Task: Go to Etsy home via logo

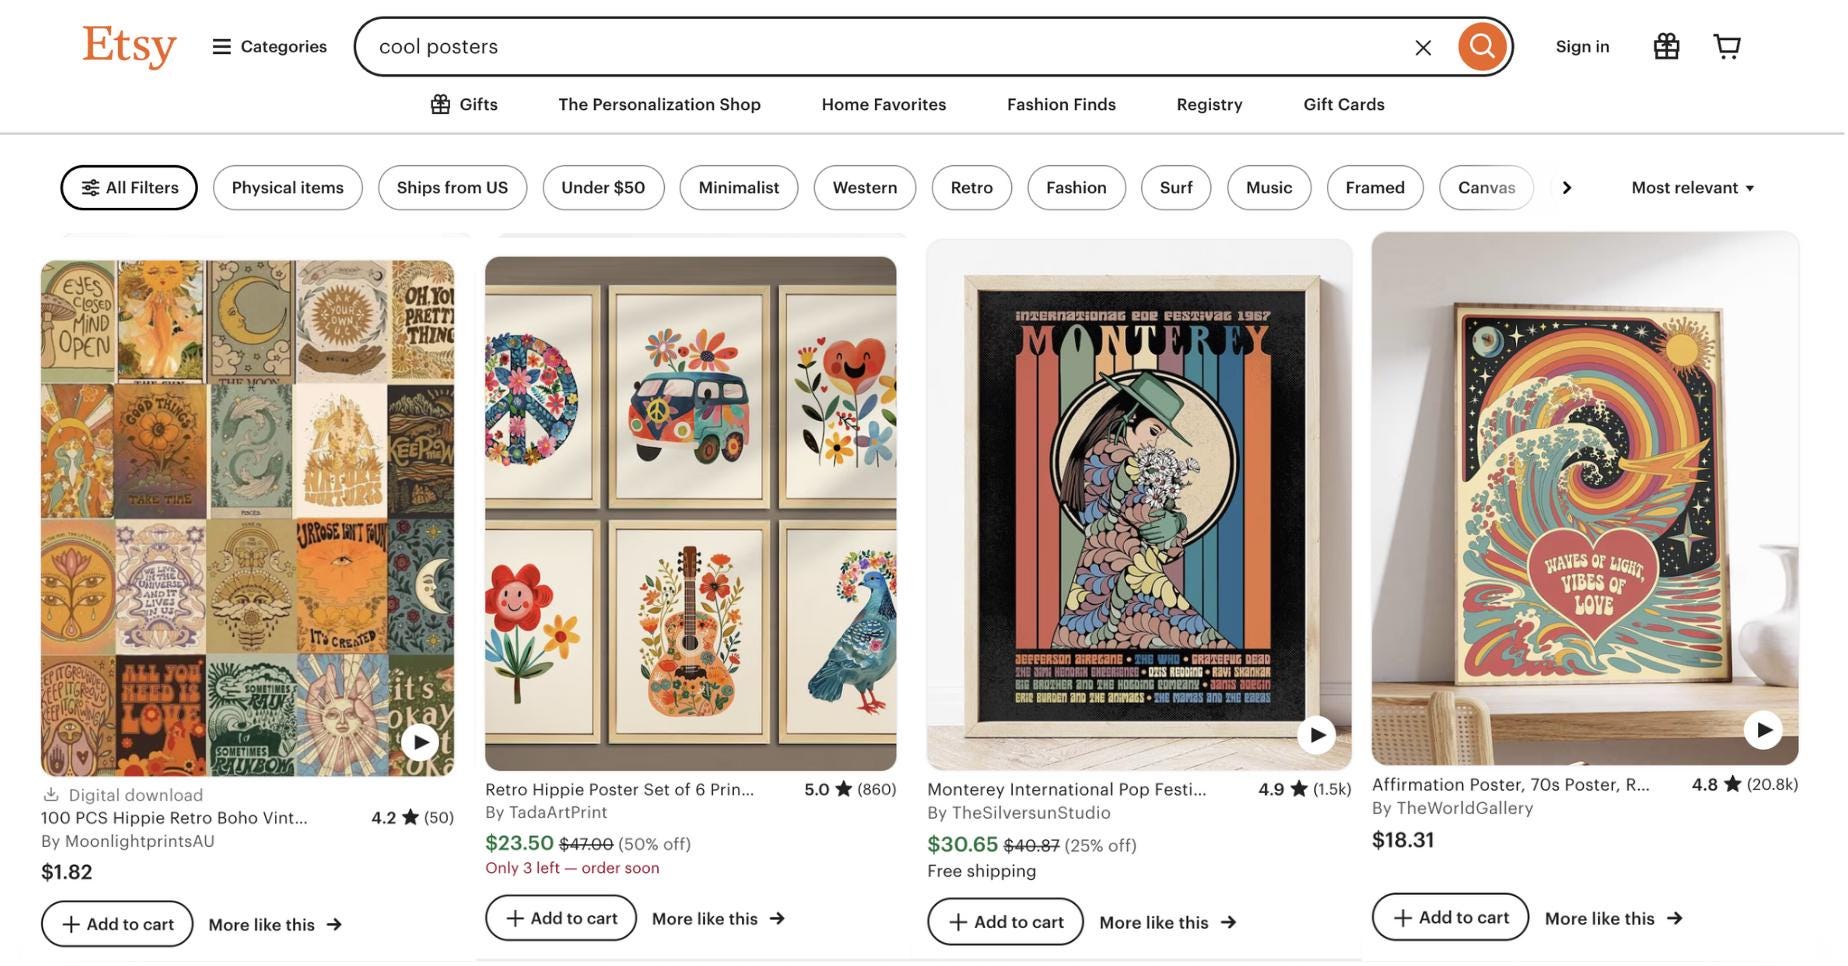Action: 129,46
